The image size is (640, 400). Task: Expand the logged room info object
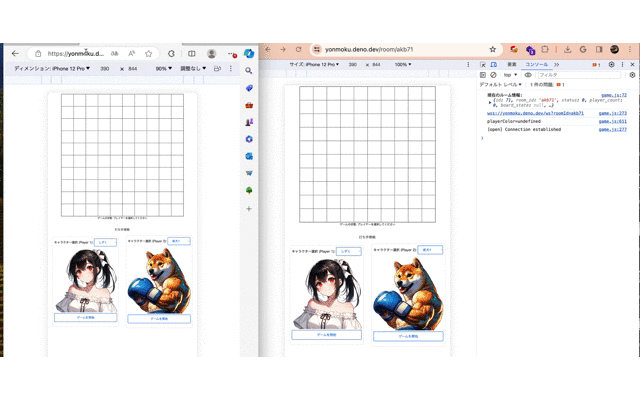[490, 102]
